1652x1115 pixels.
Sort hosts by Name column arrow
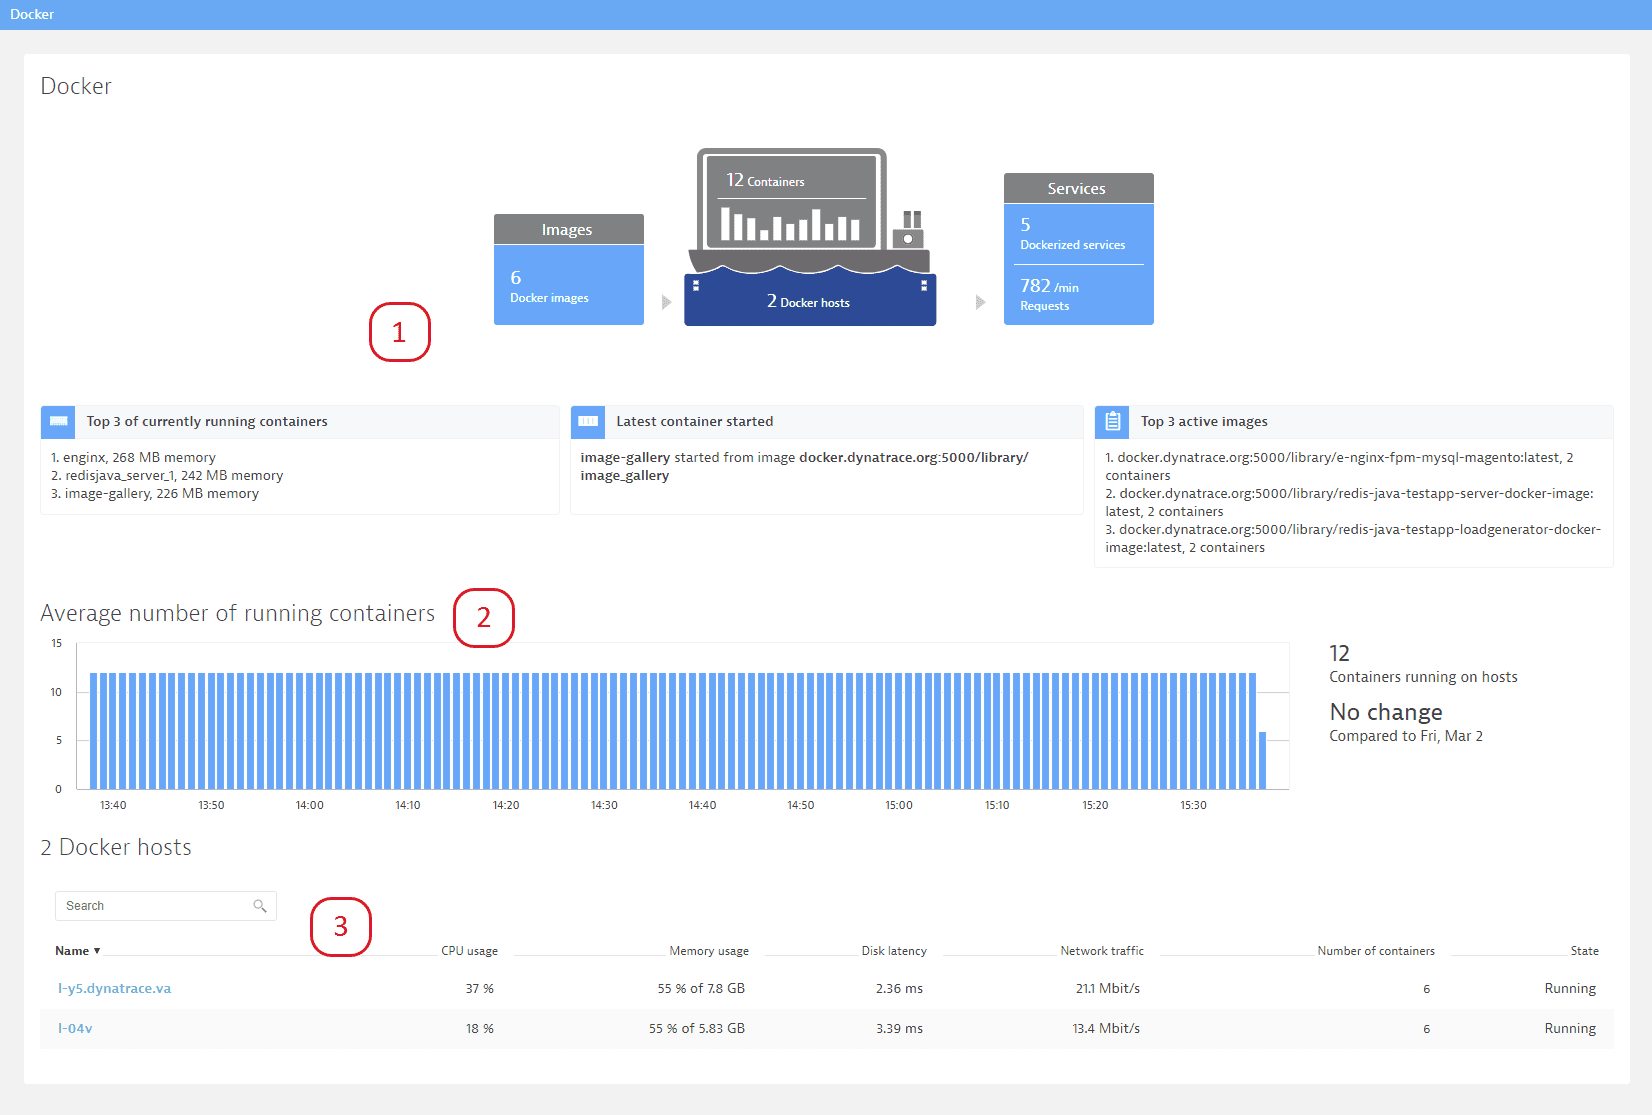pos(97,951)
